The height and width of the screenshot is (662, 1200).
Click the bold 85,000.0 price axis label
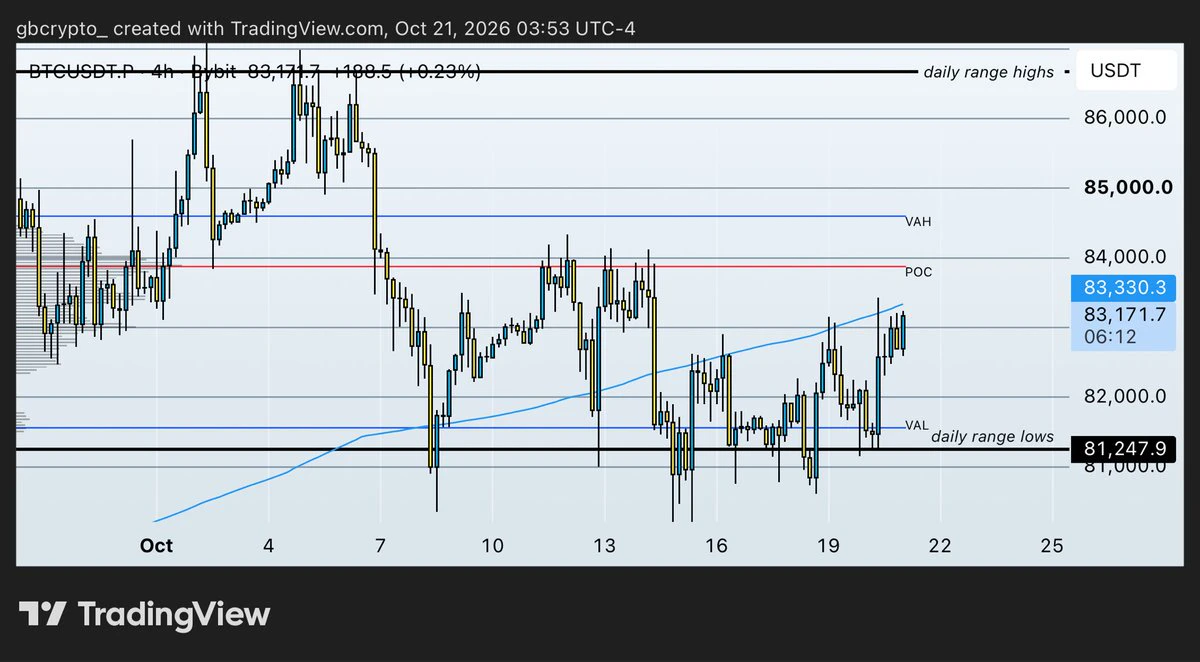[1128, 187]
